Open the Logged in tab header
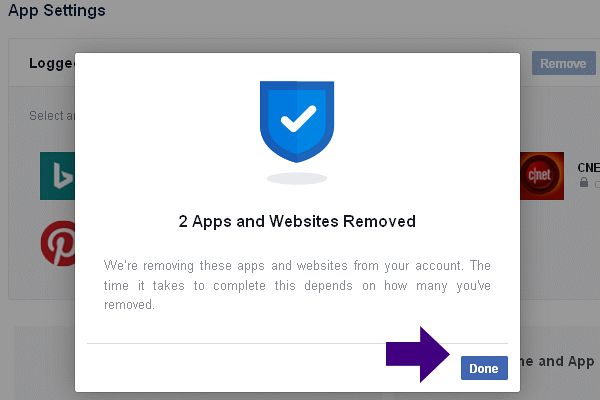The image size is (600, 400). click(x=52, y=63)
